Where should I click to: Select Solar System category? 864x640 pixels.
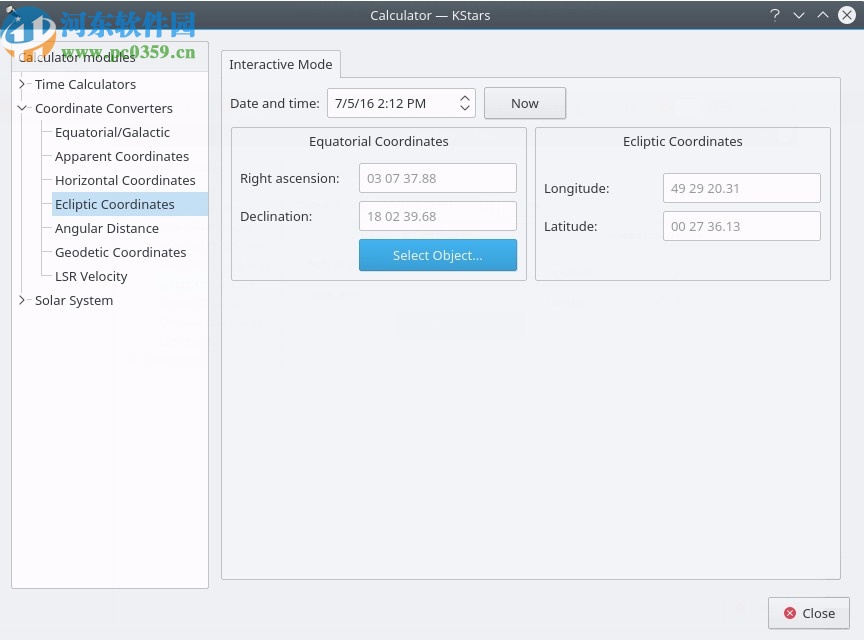[74, 300]
